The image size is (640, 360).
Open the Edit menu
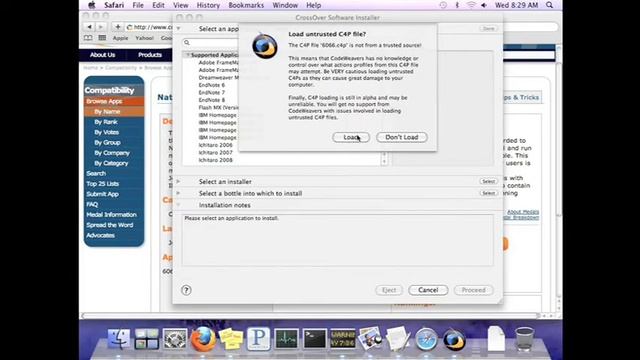pos(158,5)
